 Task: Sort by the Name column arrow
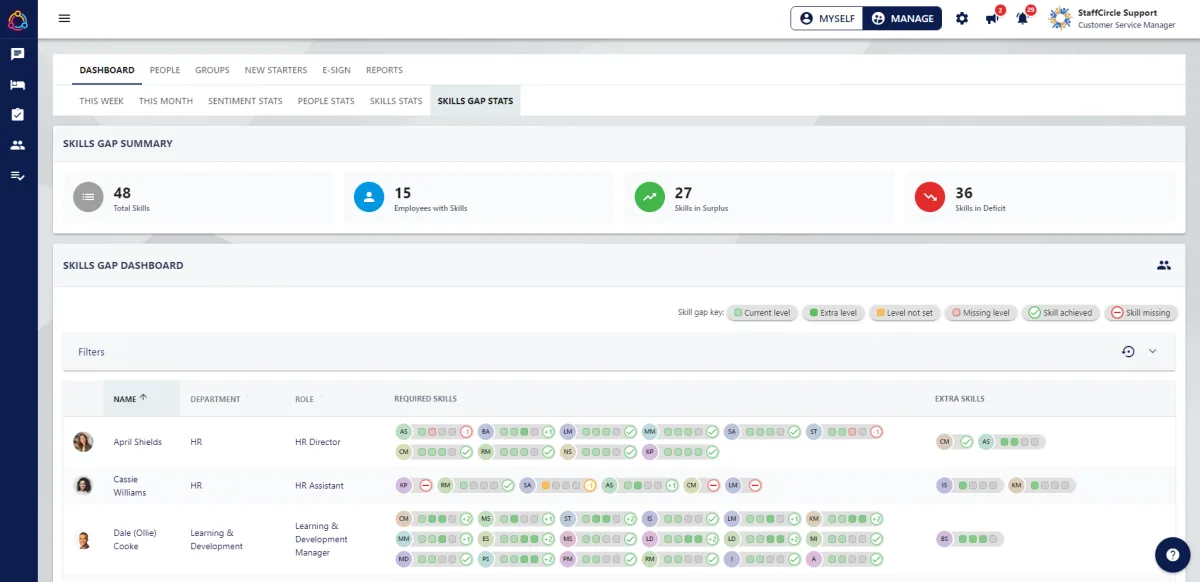143,397
